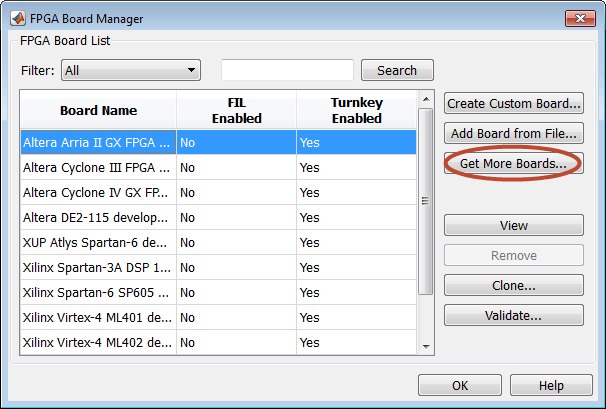Viewport: 606px width, 409px height.
Task: Validate the selected board
Action: pyautogui.click(x=514, y=315)
